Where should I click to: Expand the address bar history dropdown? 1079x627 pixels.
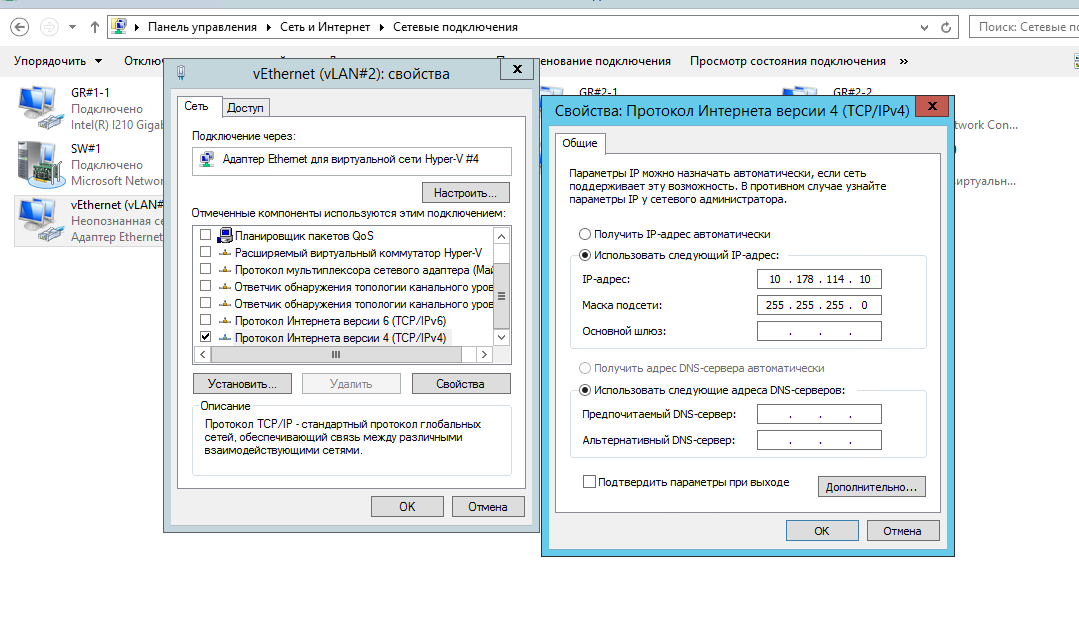(x=924, y=28)
